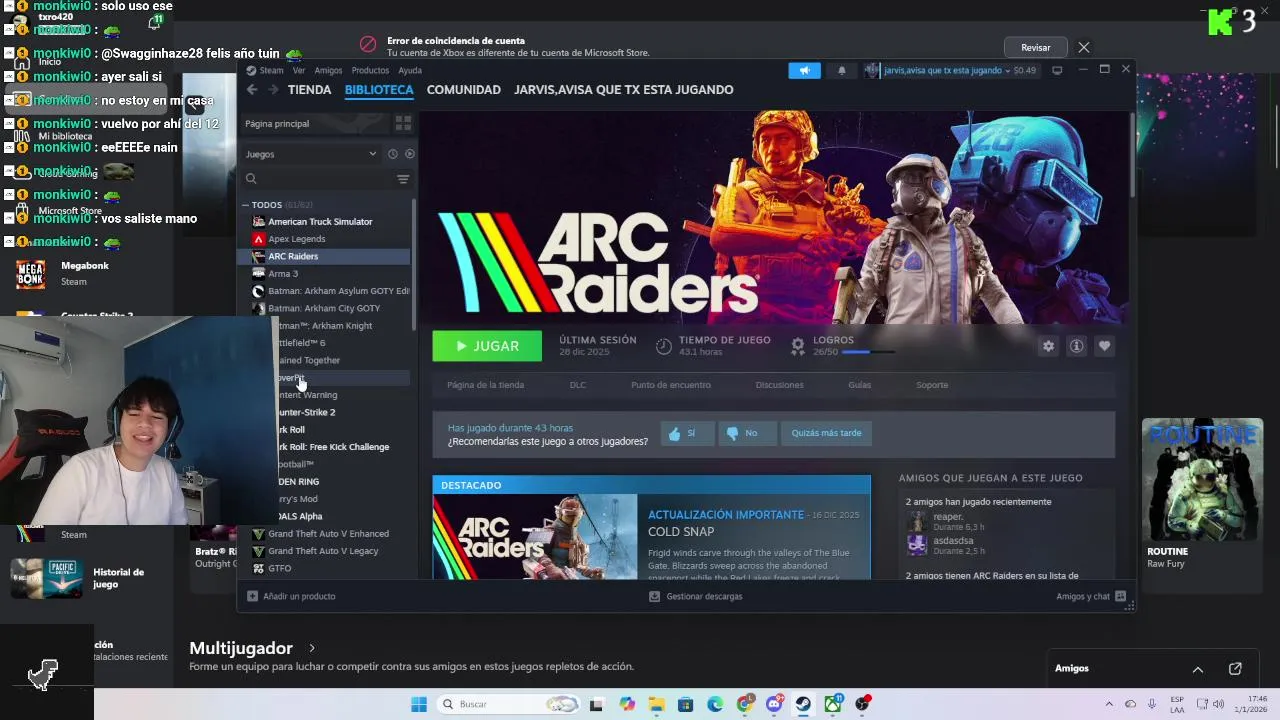Click the Windows taskbar Buscar field

(x=509, y=704)
